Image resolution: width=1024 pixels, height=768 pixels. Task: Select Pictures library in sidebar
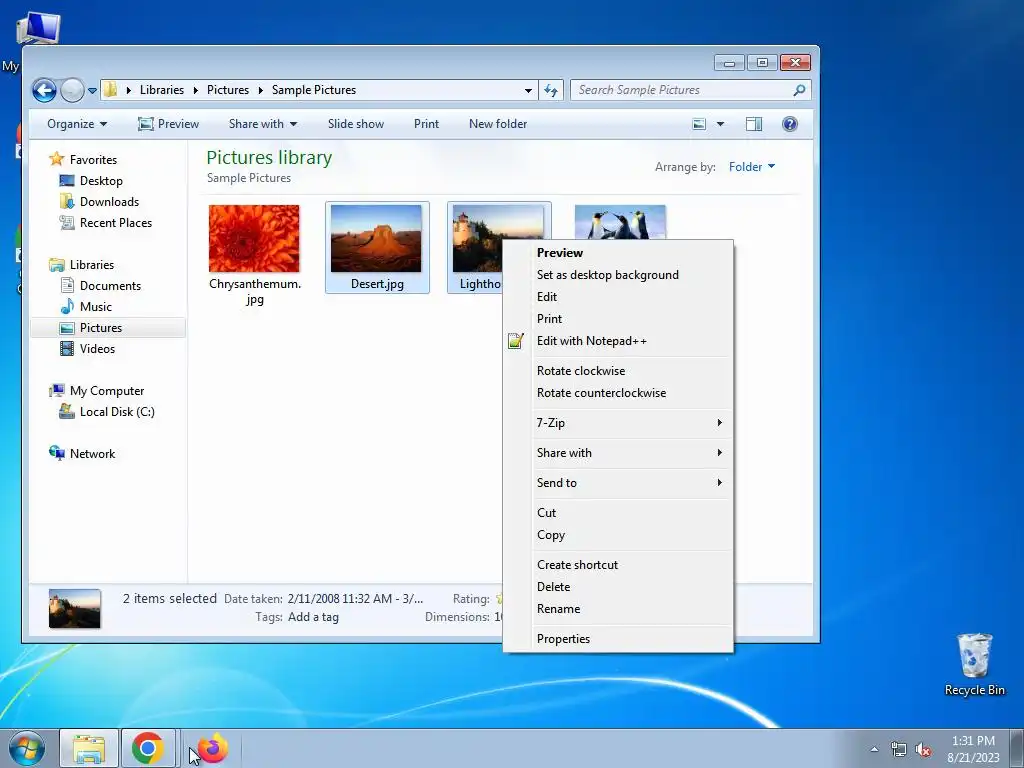(108, 327)
